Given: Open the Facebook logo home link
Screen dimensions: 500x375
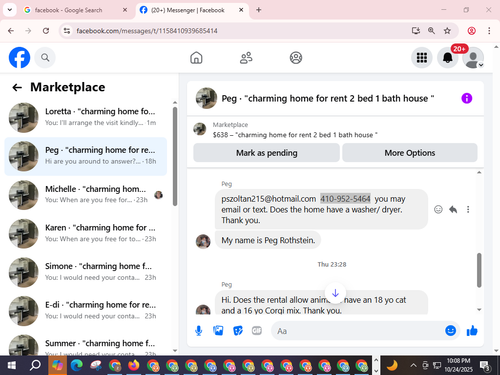Looking at the screenshot, I should (x=19, y=57).
